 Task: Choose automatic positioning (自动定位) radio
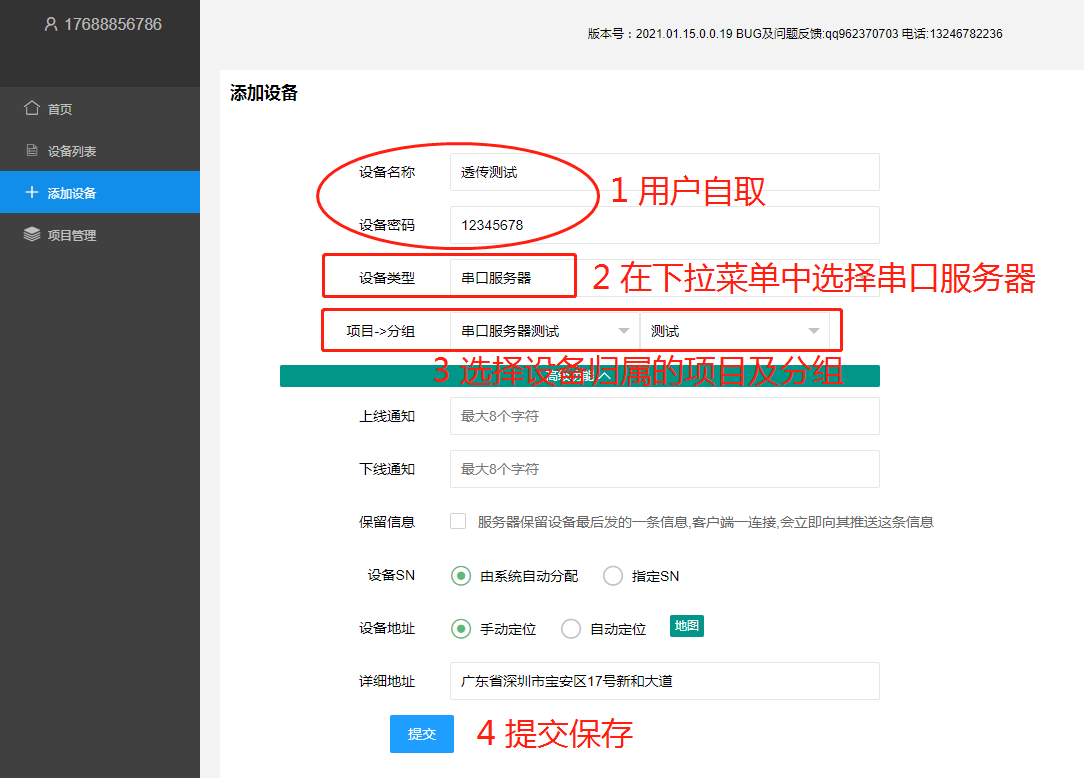[571, 629]
